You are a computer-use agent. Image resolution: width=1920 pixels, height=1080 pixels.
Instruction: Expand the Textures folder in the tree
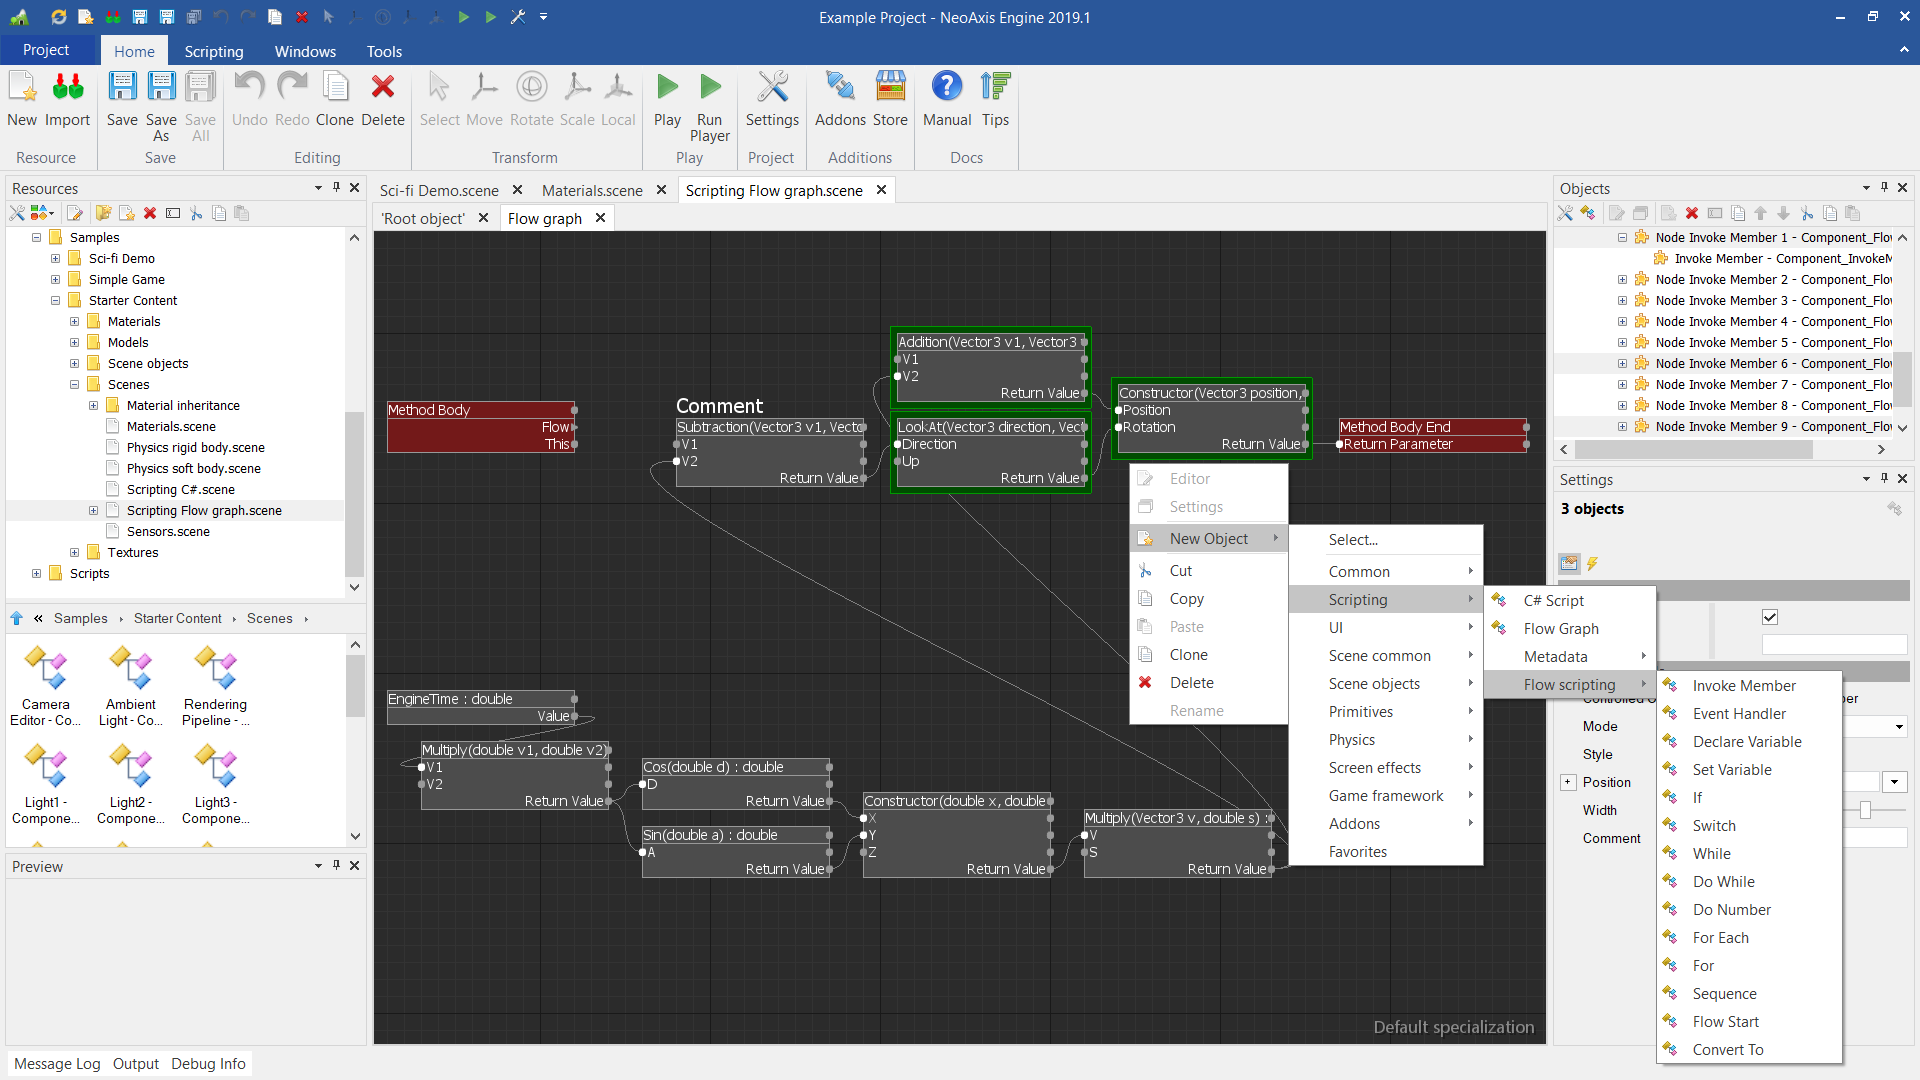coord(75,552)
